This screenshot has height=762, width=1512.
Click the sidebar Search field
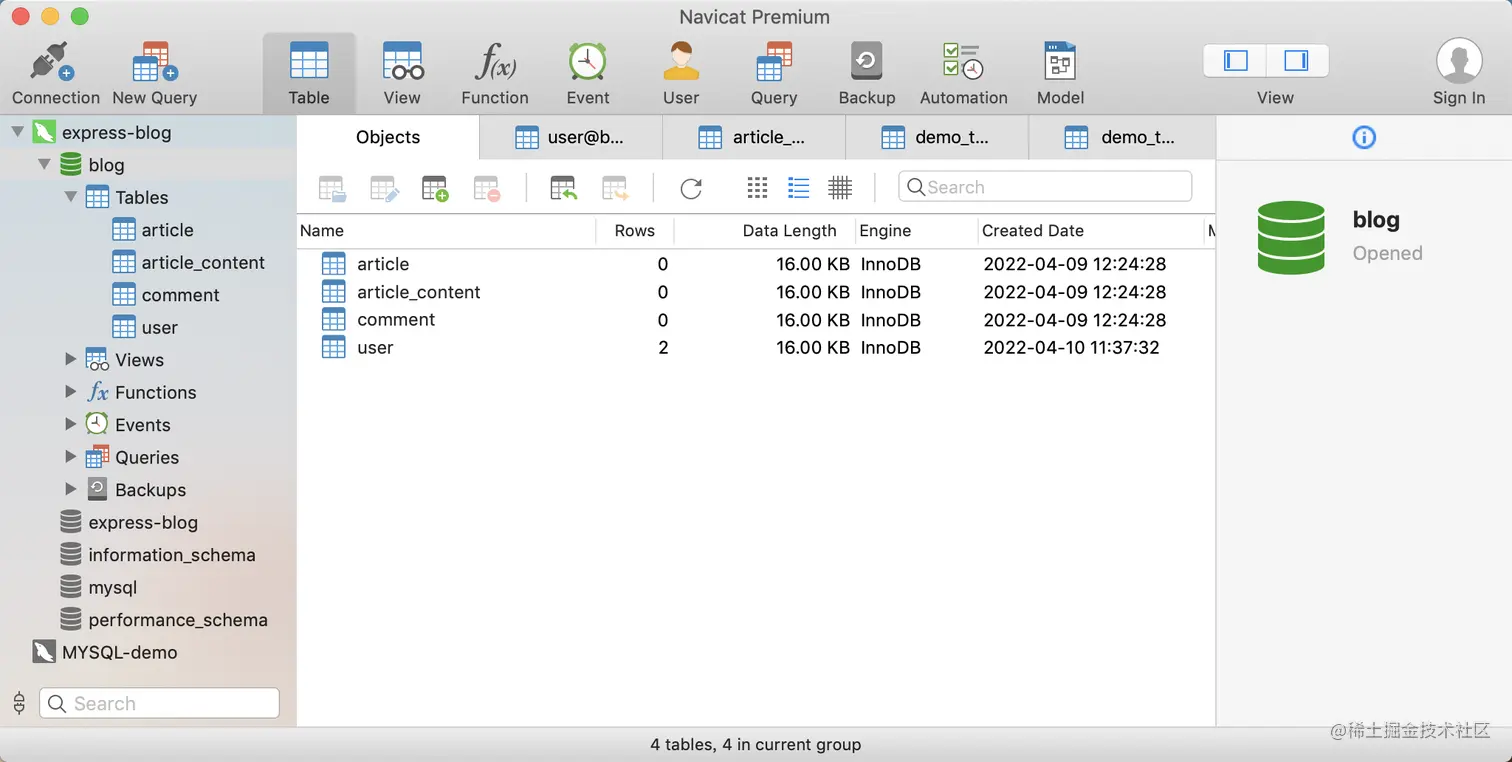tap(159, 703)
